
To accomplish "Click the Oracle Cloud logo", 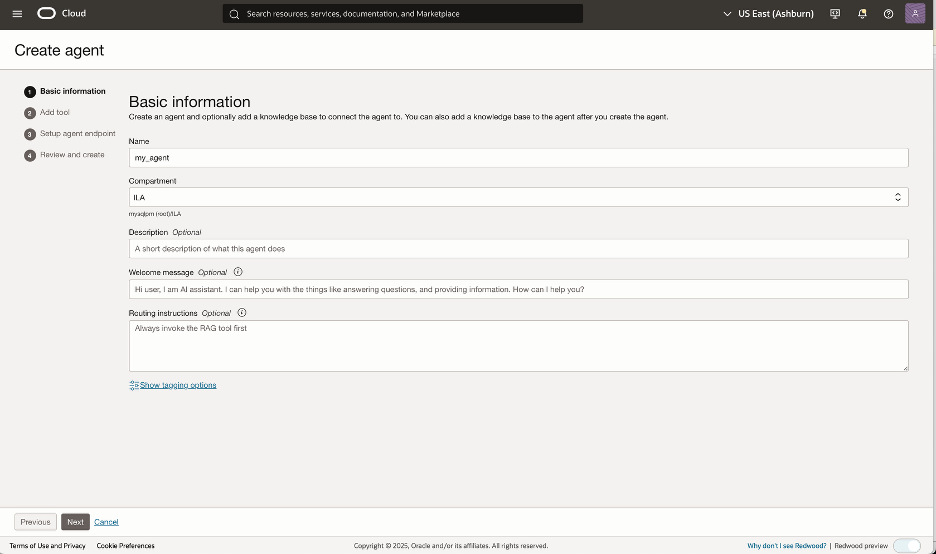I will click(47, 13).
